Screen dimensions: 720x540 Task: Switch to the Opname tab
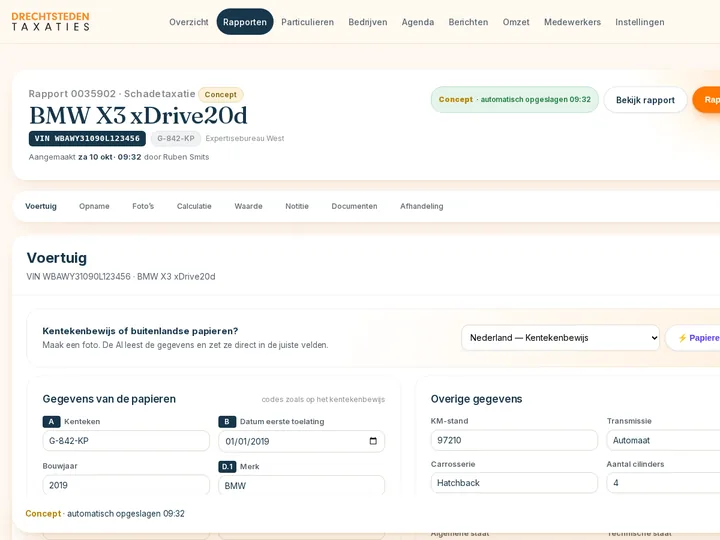pos(94,206)
